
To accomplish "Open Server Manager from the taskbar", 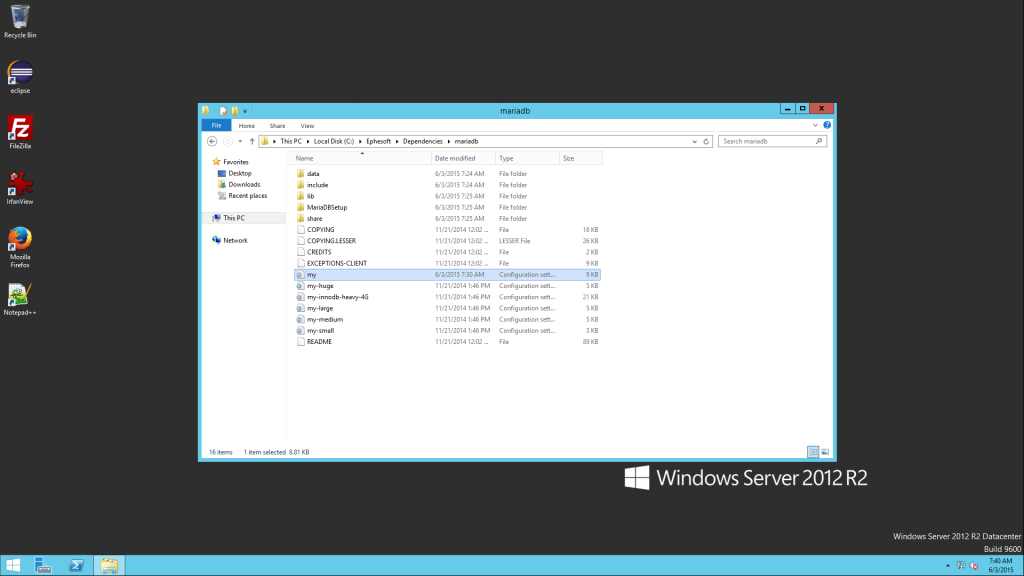I will coord(43,566).
